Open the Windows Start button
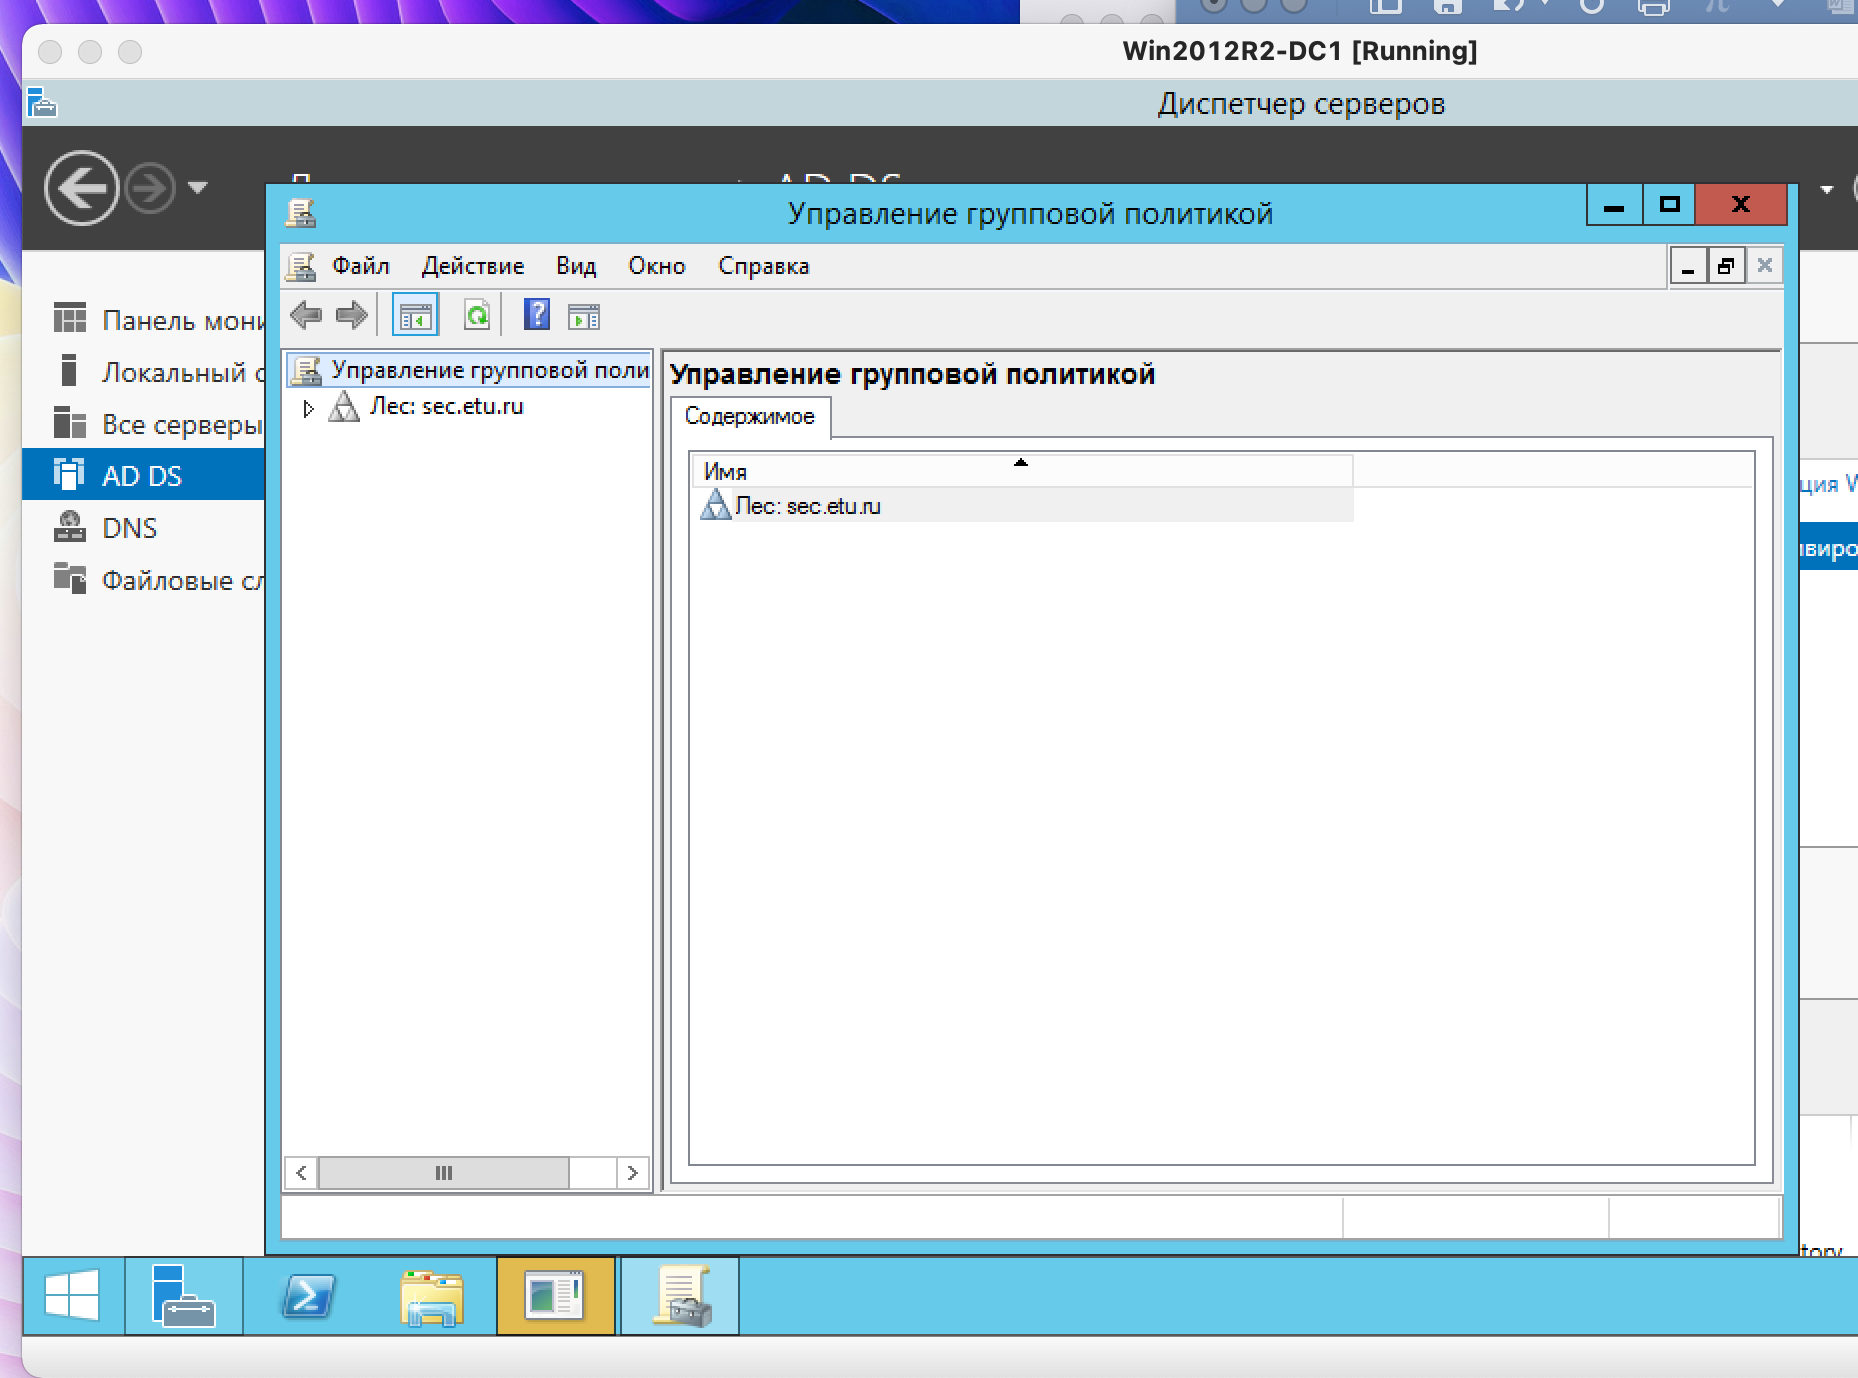Image resolution: width=1858 pixels, height=1378 pixels. pos(73,1296)
